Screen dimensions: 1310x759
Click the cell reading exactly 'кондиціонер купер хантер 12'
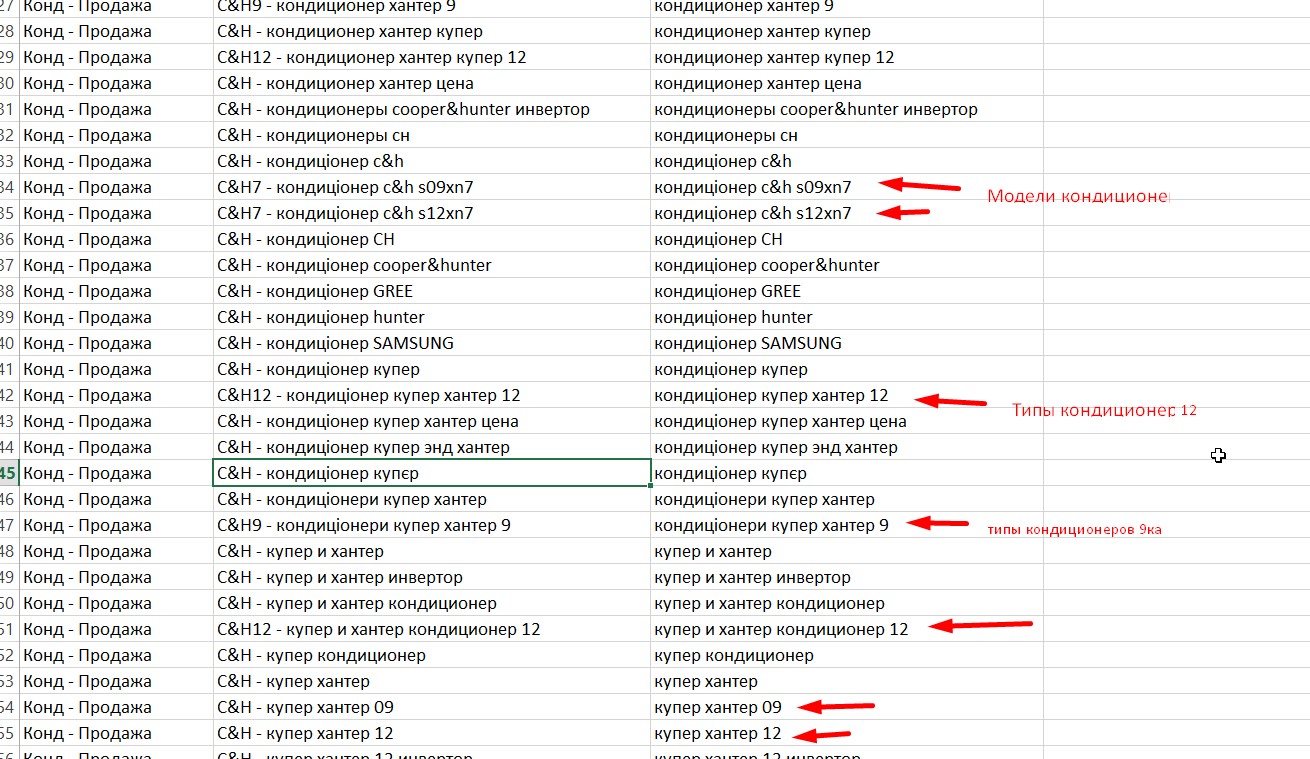coord(847,395)
